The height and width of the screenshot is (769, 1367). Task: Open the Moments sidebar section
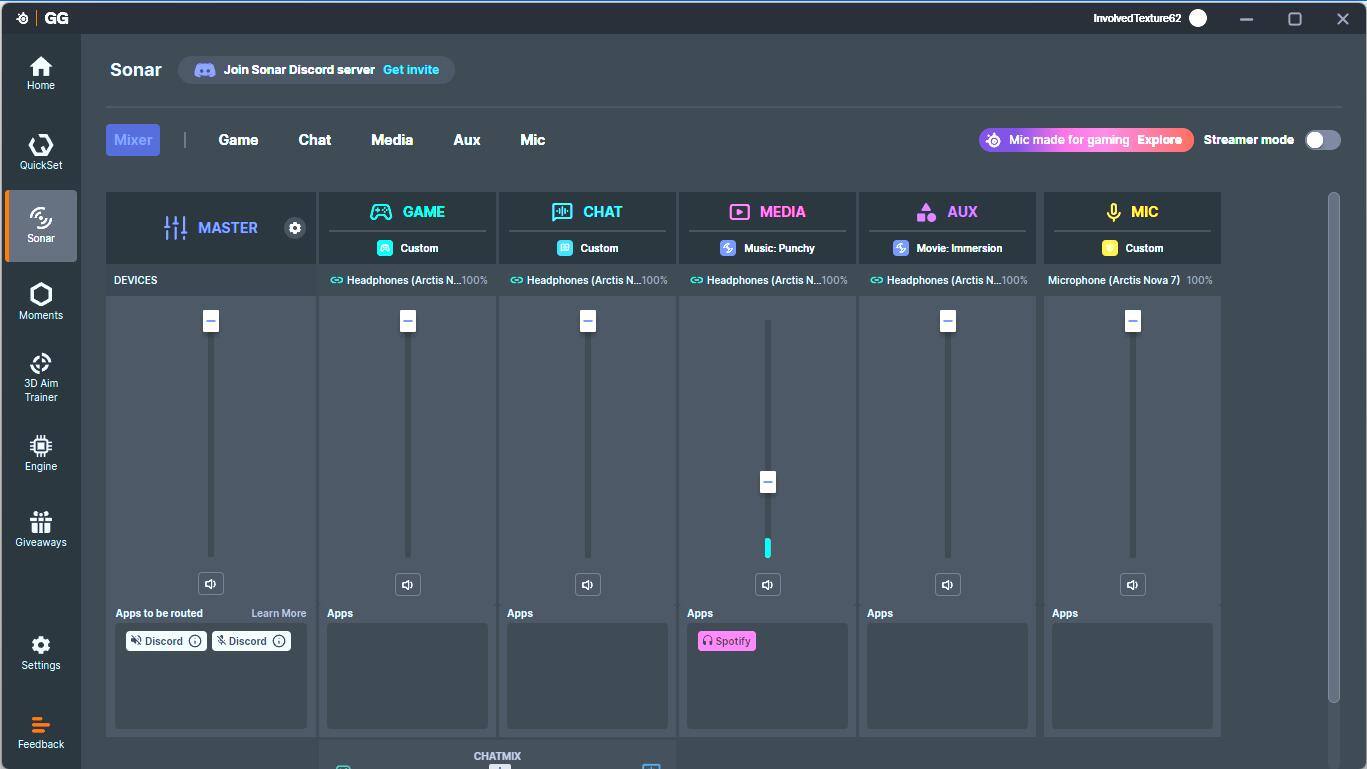tap(41, 301)
